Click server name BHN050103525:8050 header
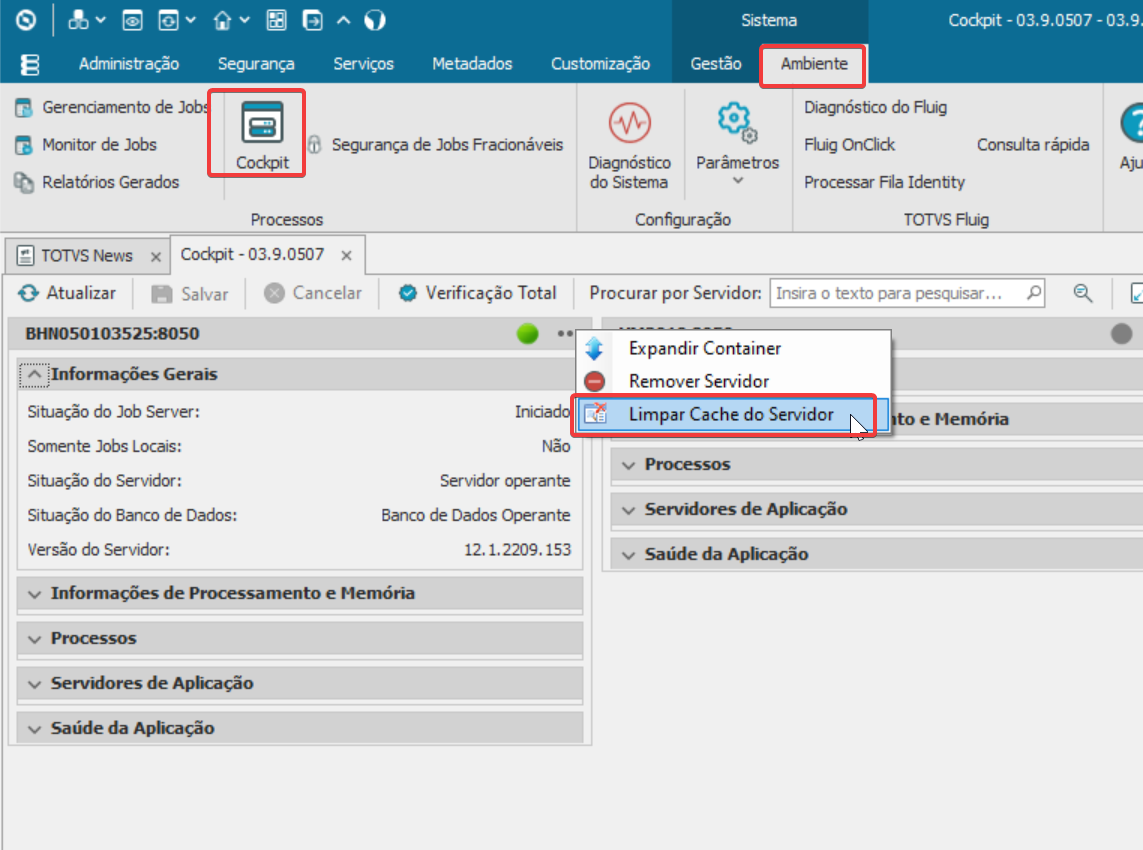 [112, 334]
